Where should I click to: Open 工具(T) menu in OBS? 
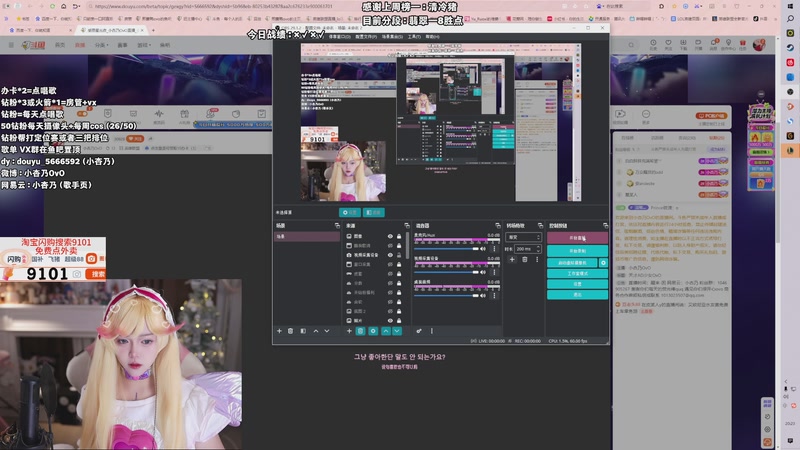coord(414,37)
